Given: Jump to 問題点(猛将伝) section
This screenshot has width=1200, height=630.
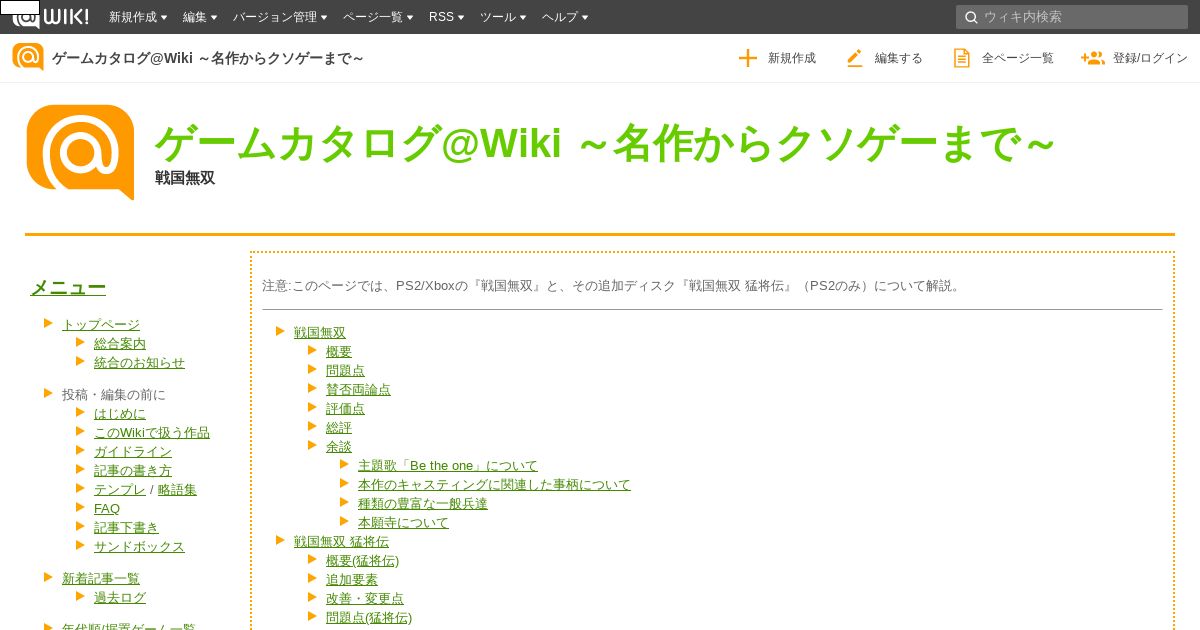Looking at the screenshot, I should (x=369, y=617).
